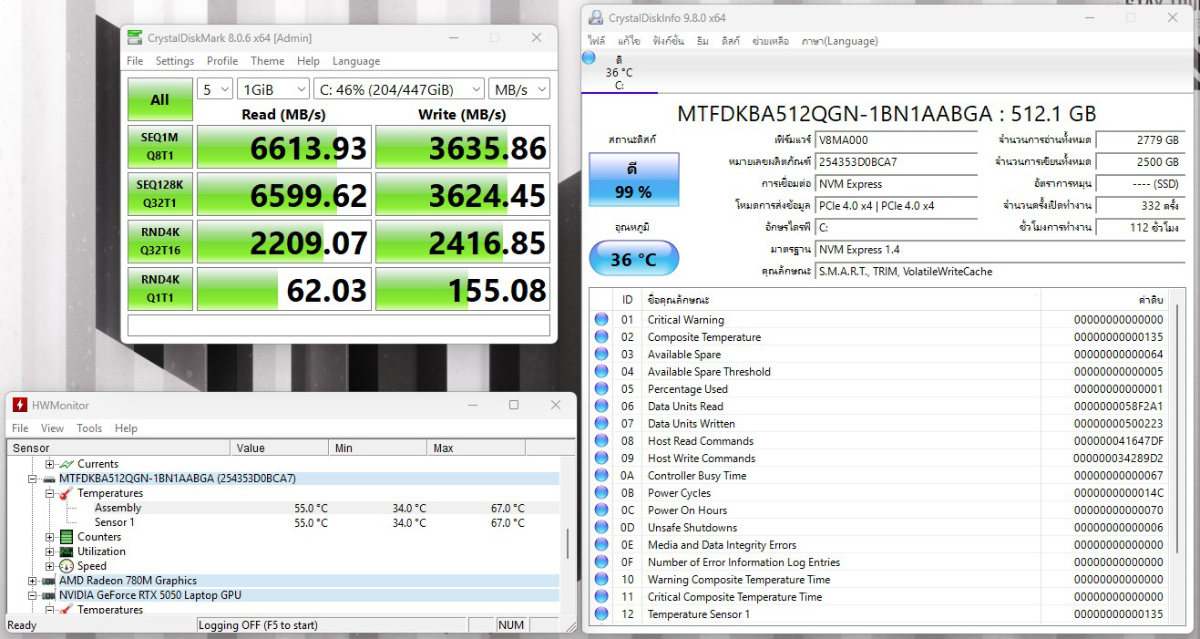This screenshot has height=639, width=1200.
Task: Expand the Counters node in HWMonitor
Action: tap(50, 537)
